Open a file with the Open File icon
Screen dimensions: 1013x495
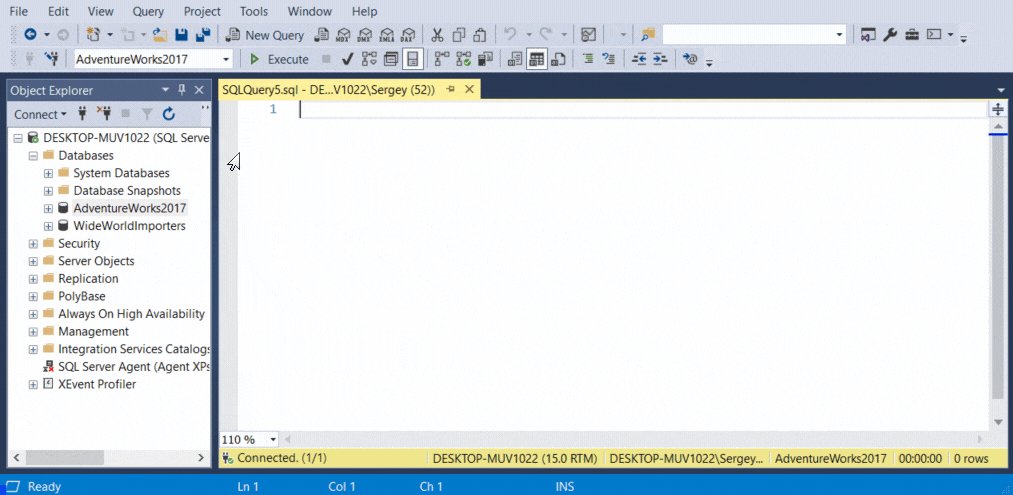pyautogui.click(x=160, y=35)
